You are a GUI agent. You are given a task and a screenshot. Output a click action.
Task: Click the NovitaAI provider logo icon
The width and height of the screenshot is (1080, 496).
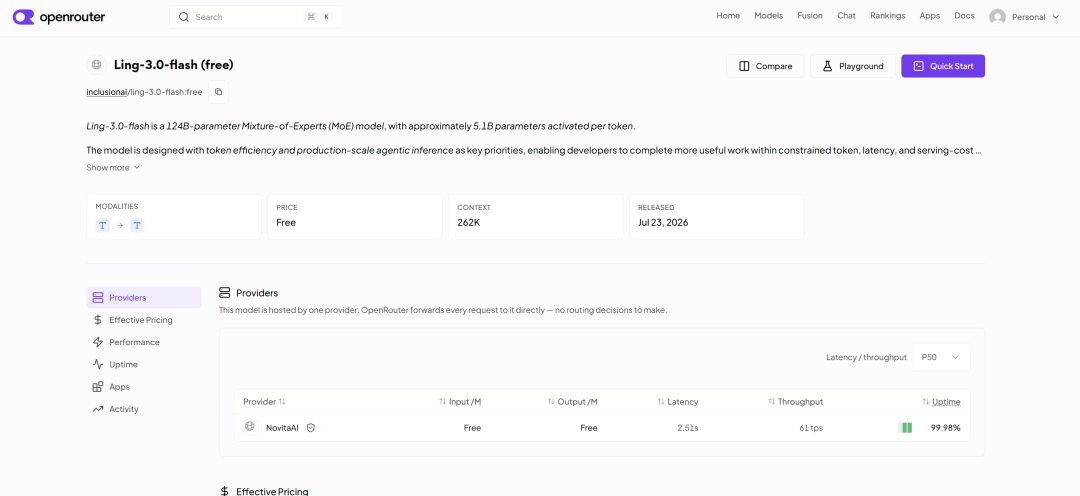tap(251, 427)
